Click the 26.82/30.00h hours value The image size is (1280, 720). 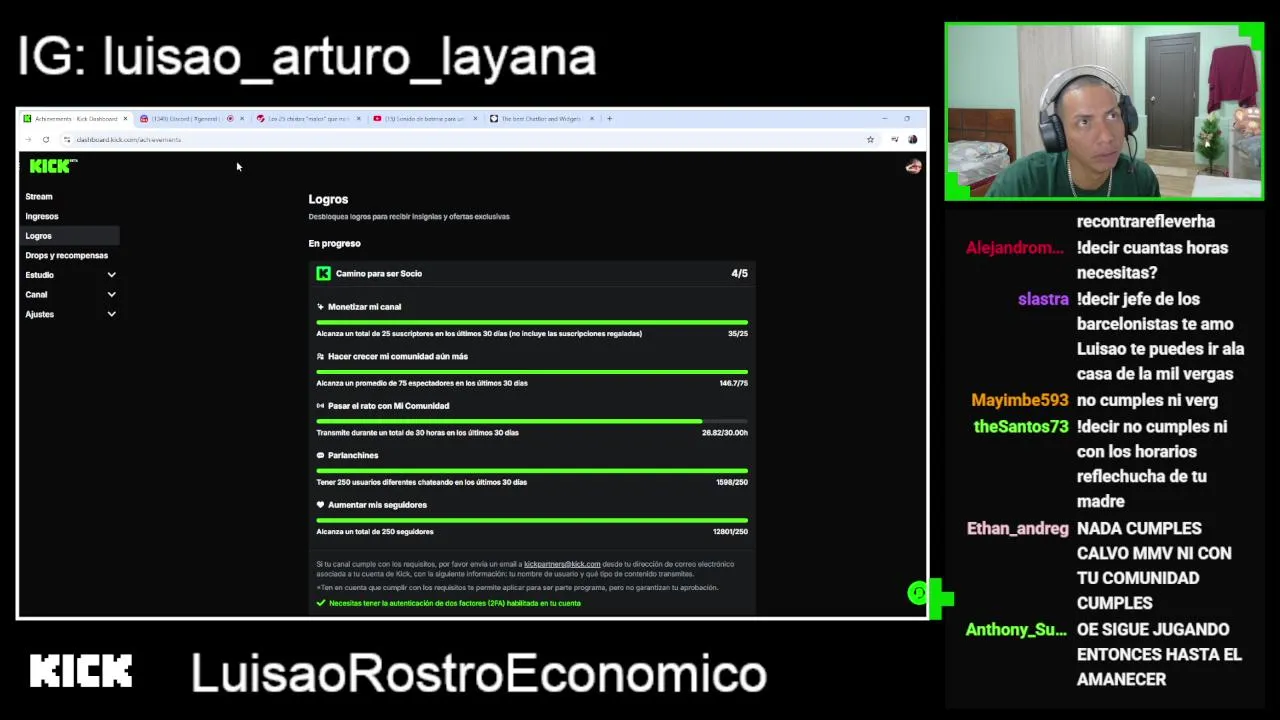point(725,433)
